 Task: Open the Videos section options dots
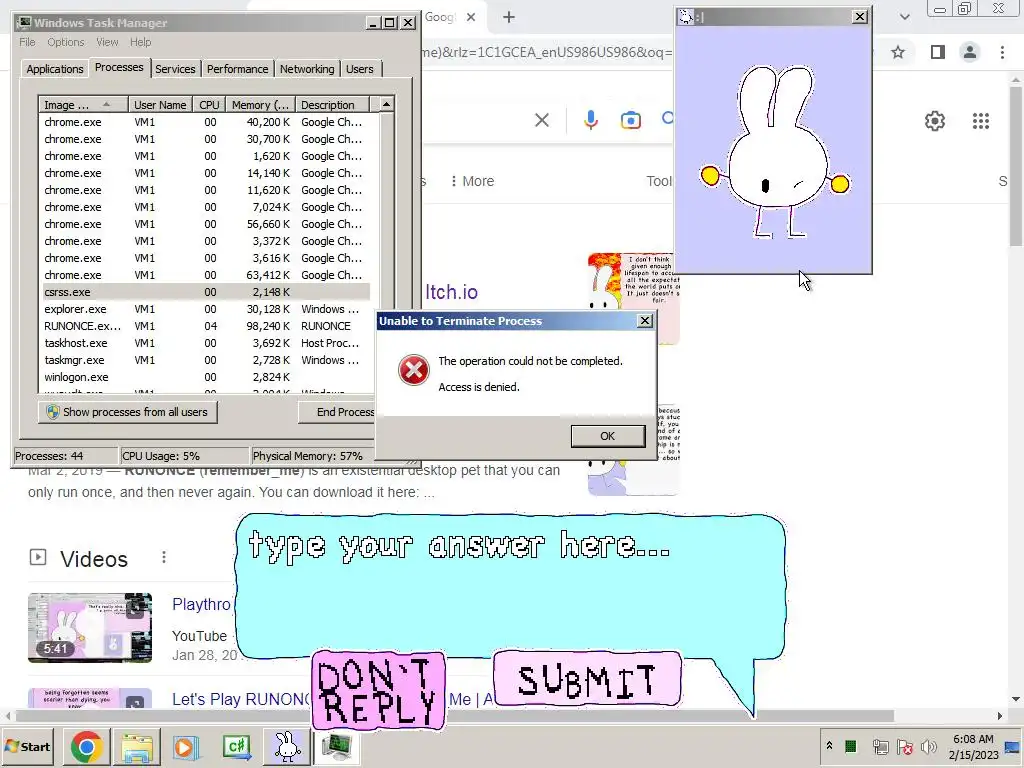click(164, 557)
